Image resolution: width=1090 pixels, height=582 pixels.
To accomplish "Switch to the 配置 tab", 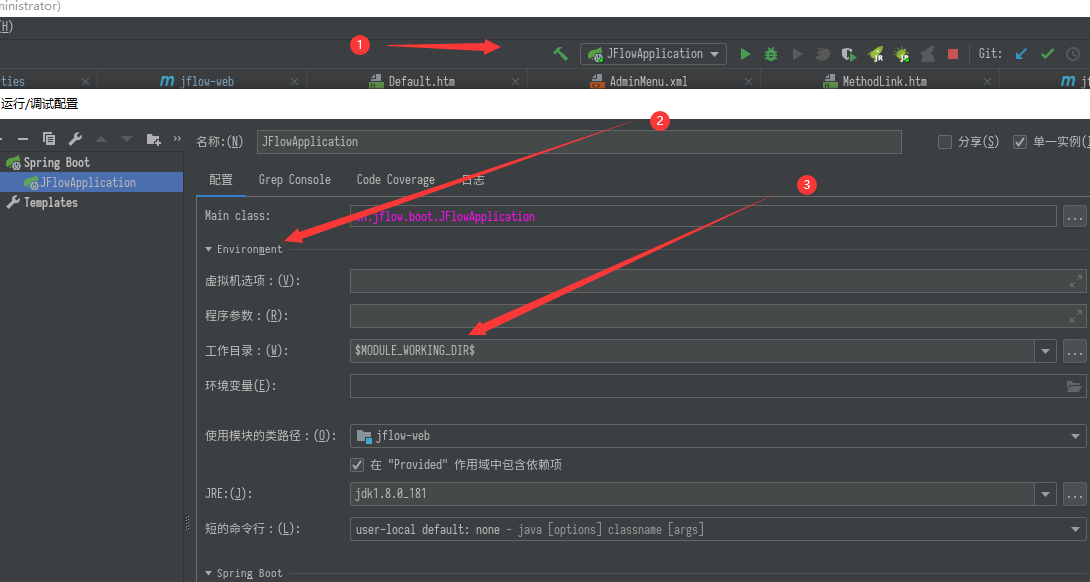I will pyautogui.click(x=221, y=179).
